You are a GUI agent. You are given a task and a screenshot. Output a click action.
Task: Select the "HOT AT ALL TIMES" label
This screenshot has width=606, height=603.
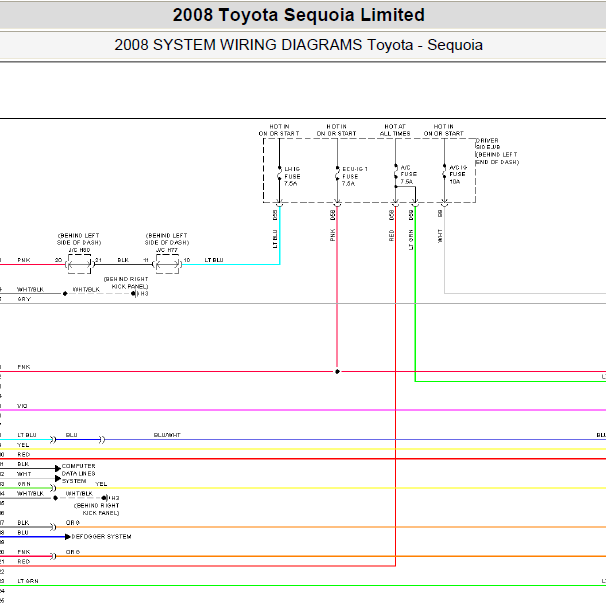click(x=395, y=130)
